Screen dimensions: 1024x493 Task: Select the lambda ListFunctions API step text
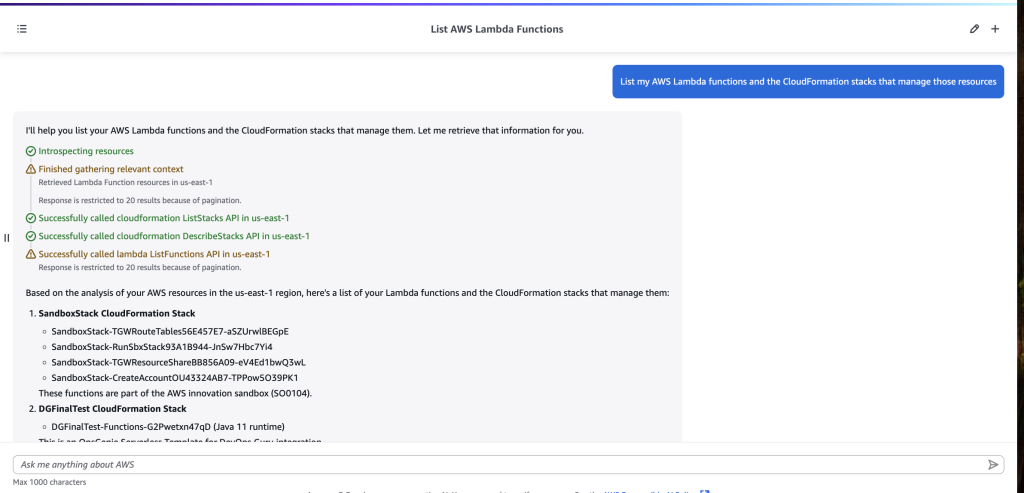pyautogui.click(x=154, y=254)
